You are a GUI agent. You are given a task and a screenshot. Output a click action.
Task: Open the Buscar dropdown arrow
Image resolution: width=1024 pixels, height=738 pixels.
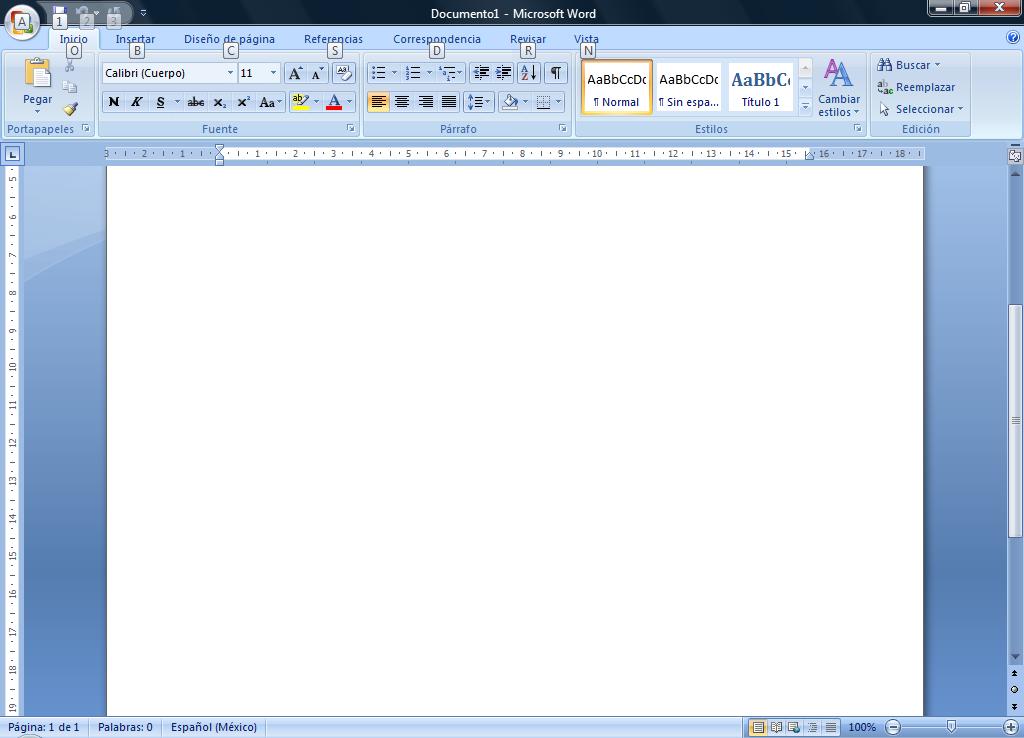937,65
